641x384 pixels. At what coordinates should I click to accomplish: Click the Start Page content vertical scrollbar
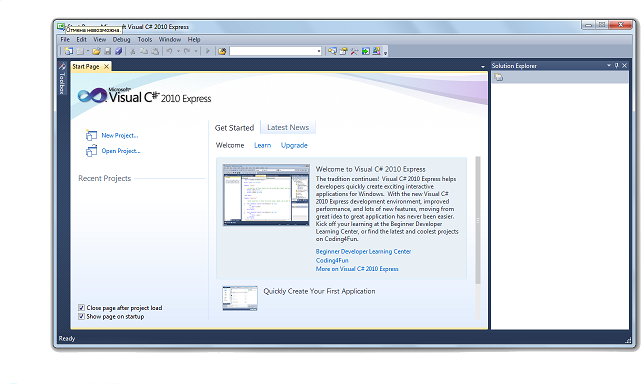(x=477, y=220)
